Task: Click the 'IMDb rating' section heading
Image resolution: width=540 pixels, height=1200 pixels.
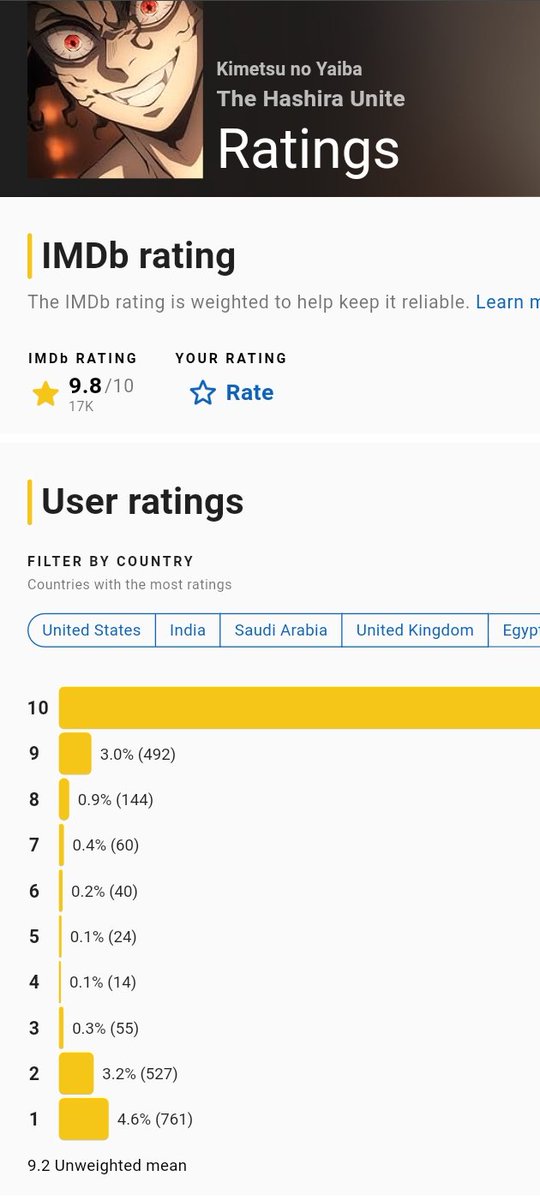Action: click(139, 257)
